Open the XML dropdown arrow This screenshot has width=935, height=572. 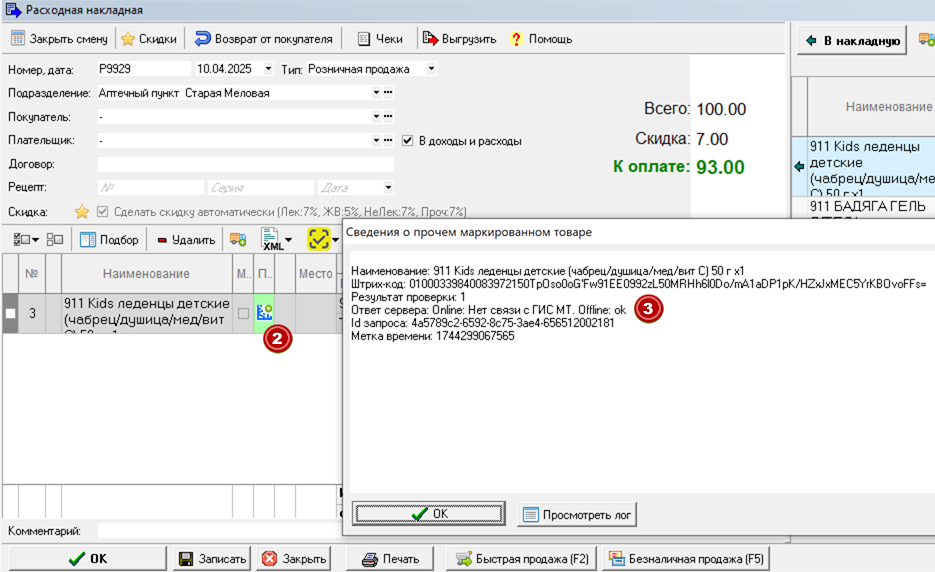click(289, 240)
